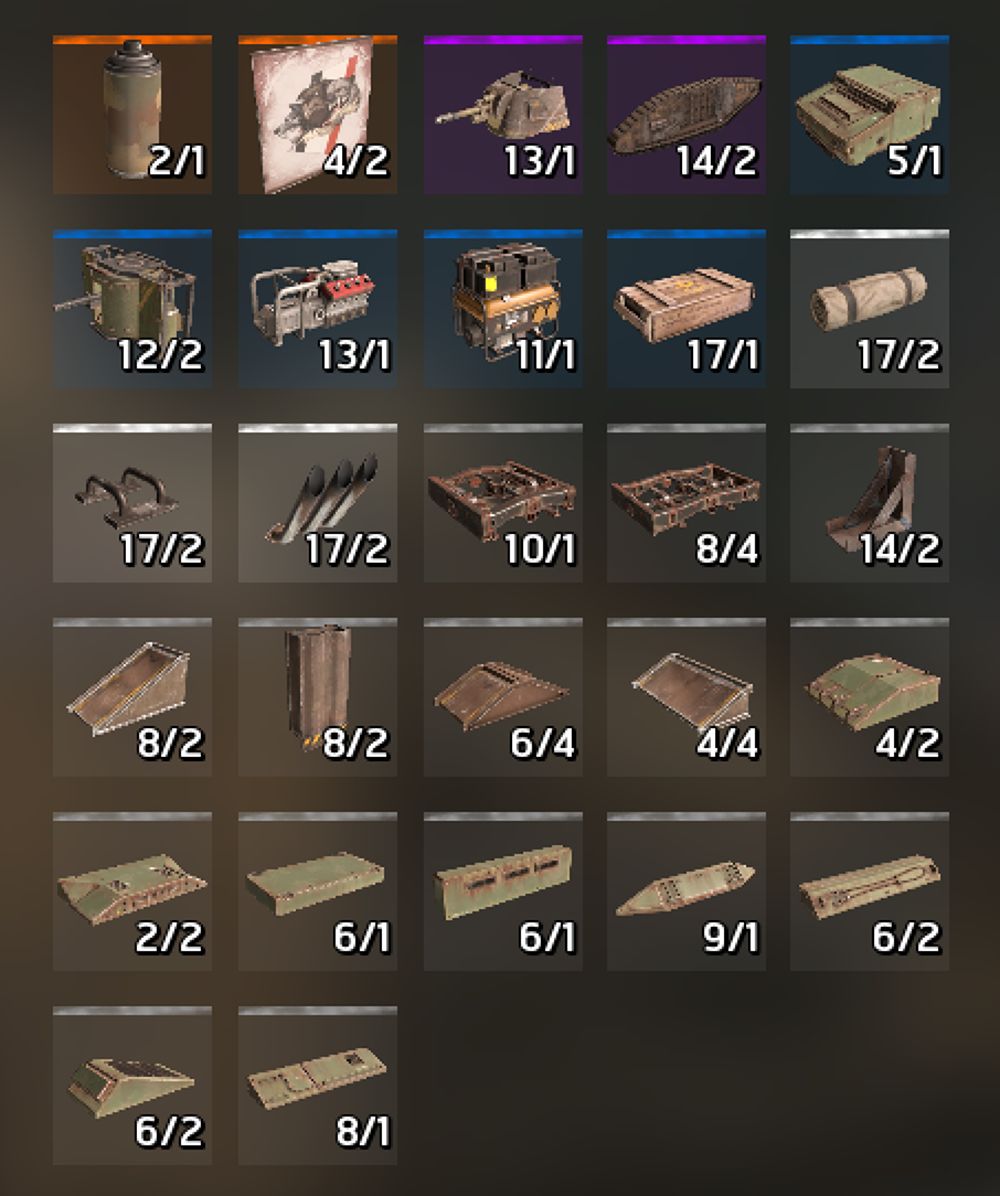Click the green armor piece labeled 2/2
Image resolution: width=1000 pixels, height=1196 pixels.
coord(133,892)
